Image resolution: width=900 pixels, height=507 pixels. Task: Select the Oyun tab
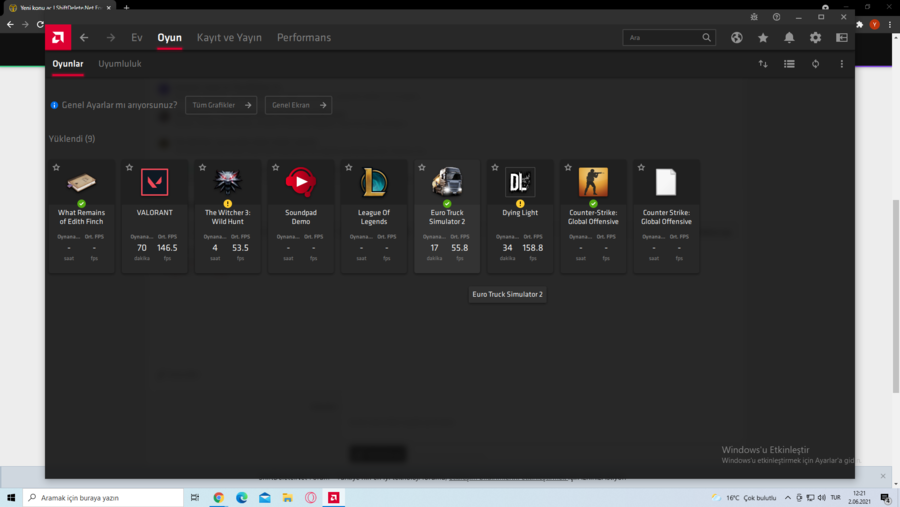point(169,37)
